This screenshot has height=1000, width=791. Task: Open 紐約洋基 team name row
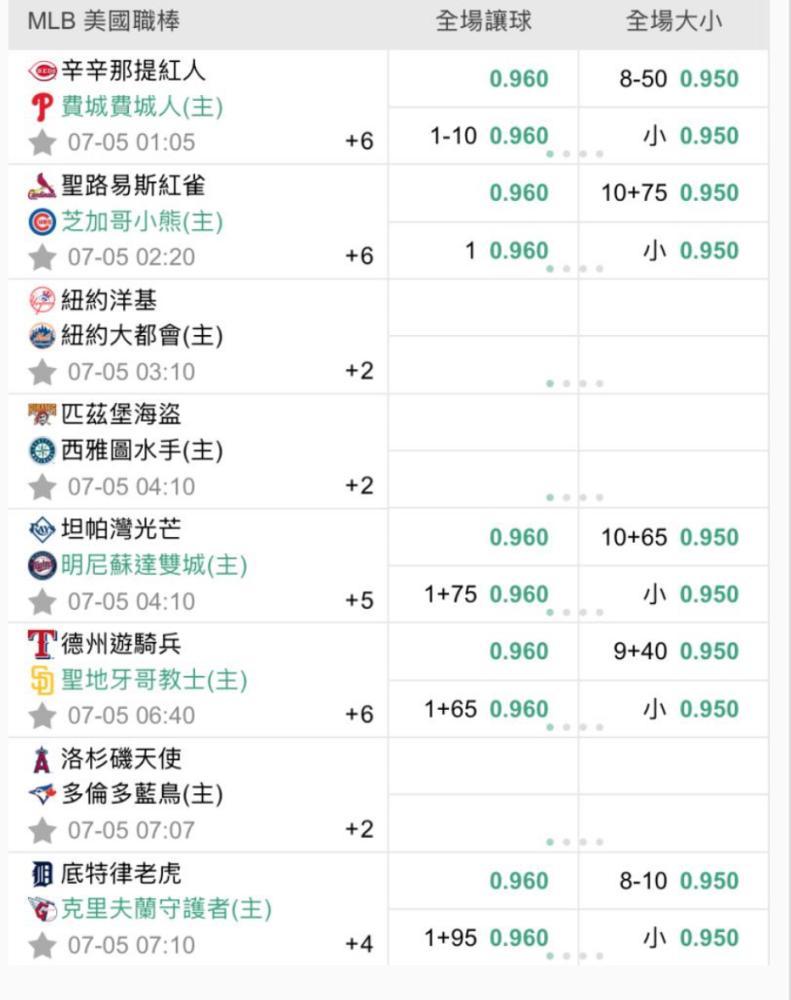click(x=109, y=300)
